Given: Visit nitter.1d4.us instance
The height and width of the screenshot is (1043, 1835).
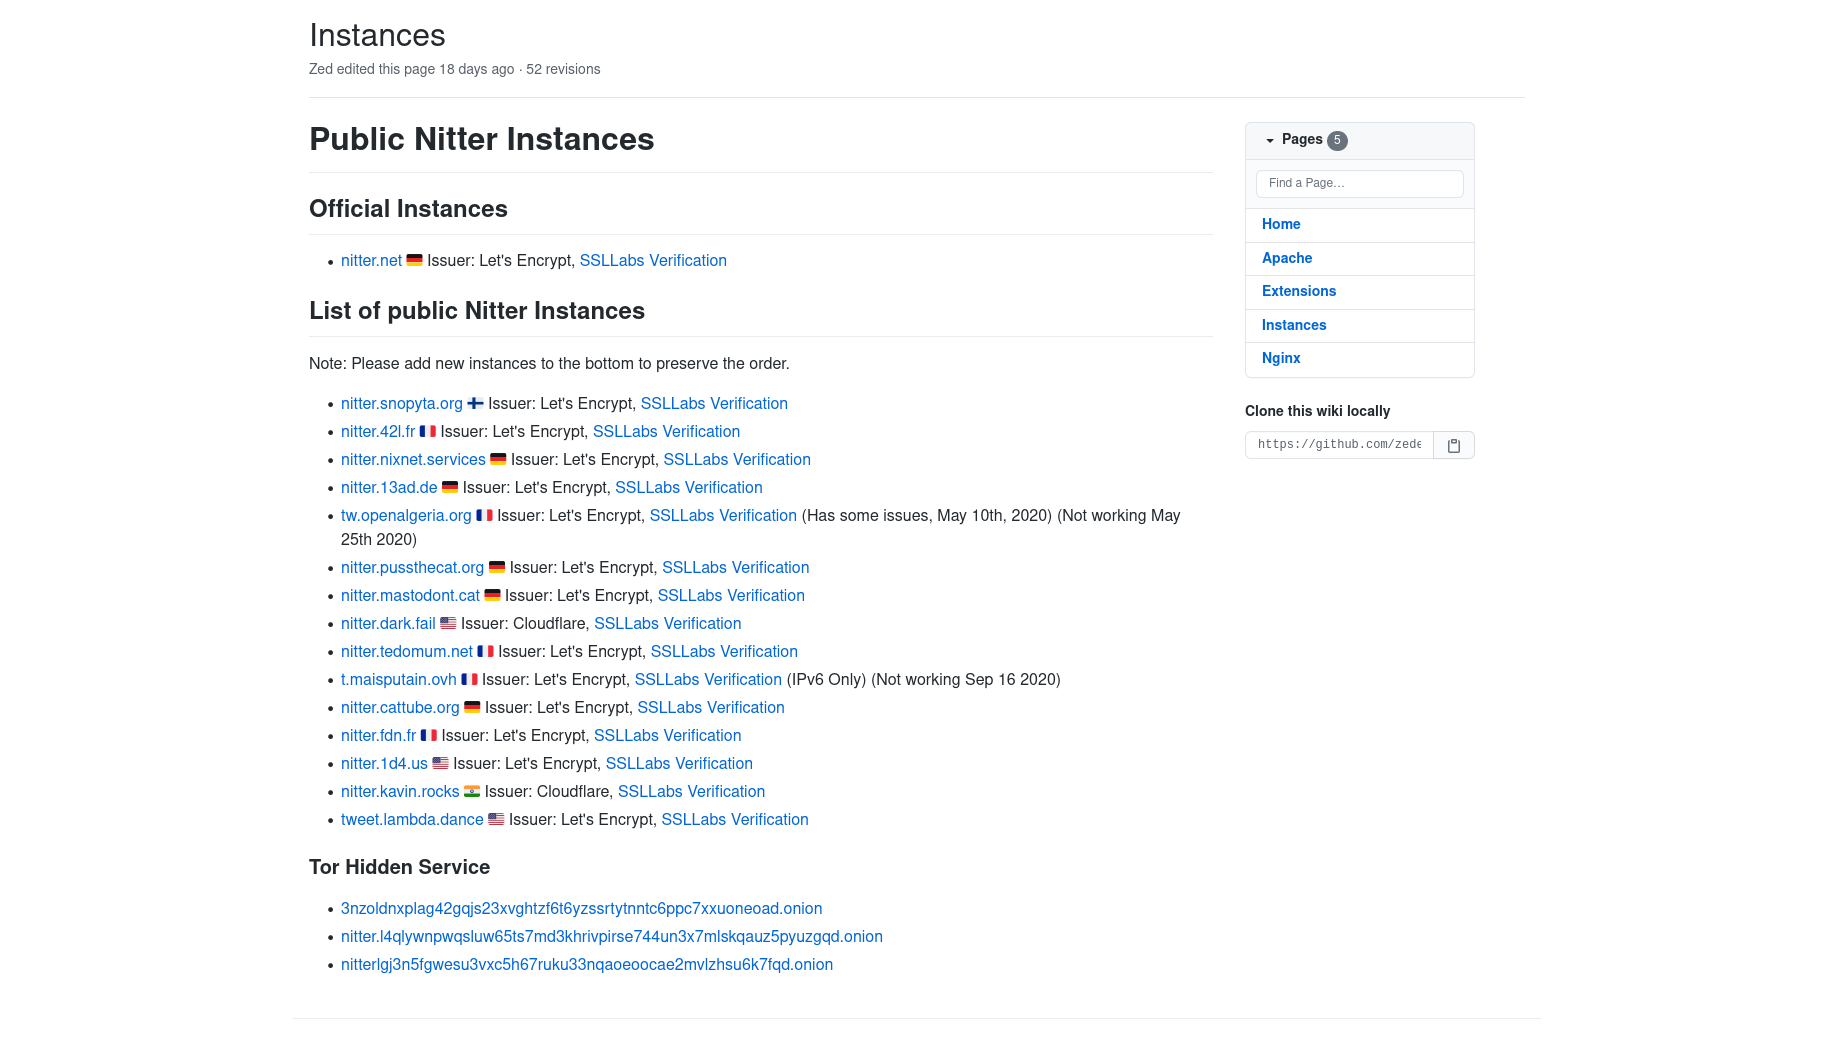Looking at the screenshot, I should [x=384, y=763].
